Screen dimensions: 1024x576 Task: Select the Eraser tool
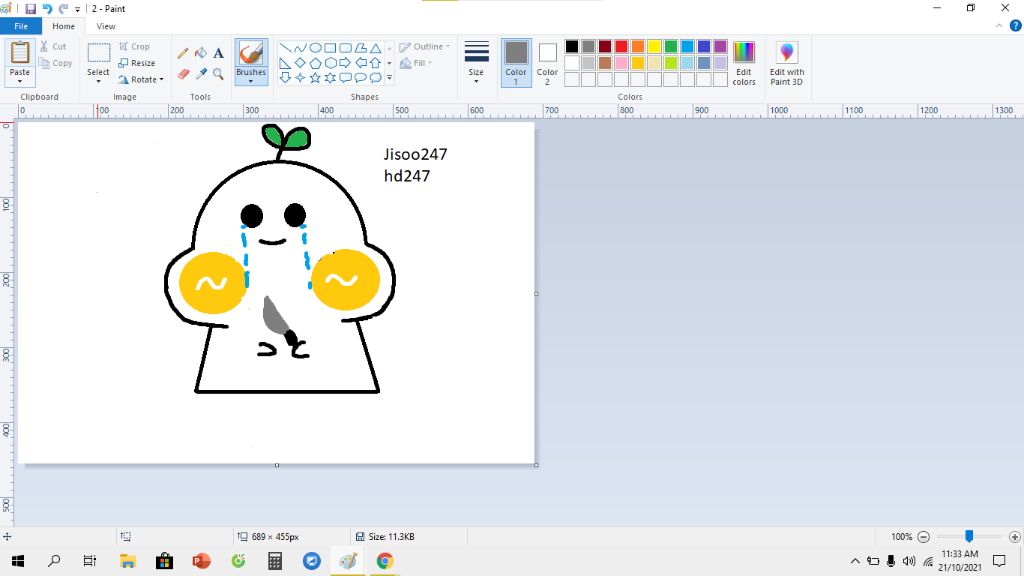(184, 74)
